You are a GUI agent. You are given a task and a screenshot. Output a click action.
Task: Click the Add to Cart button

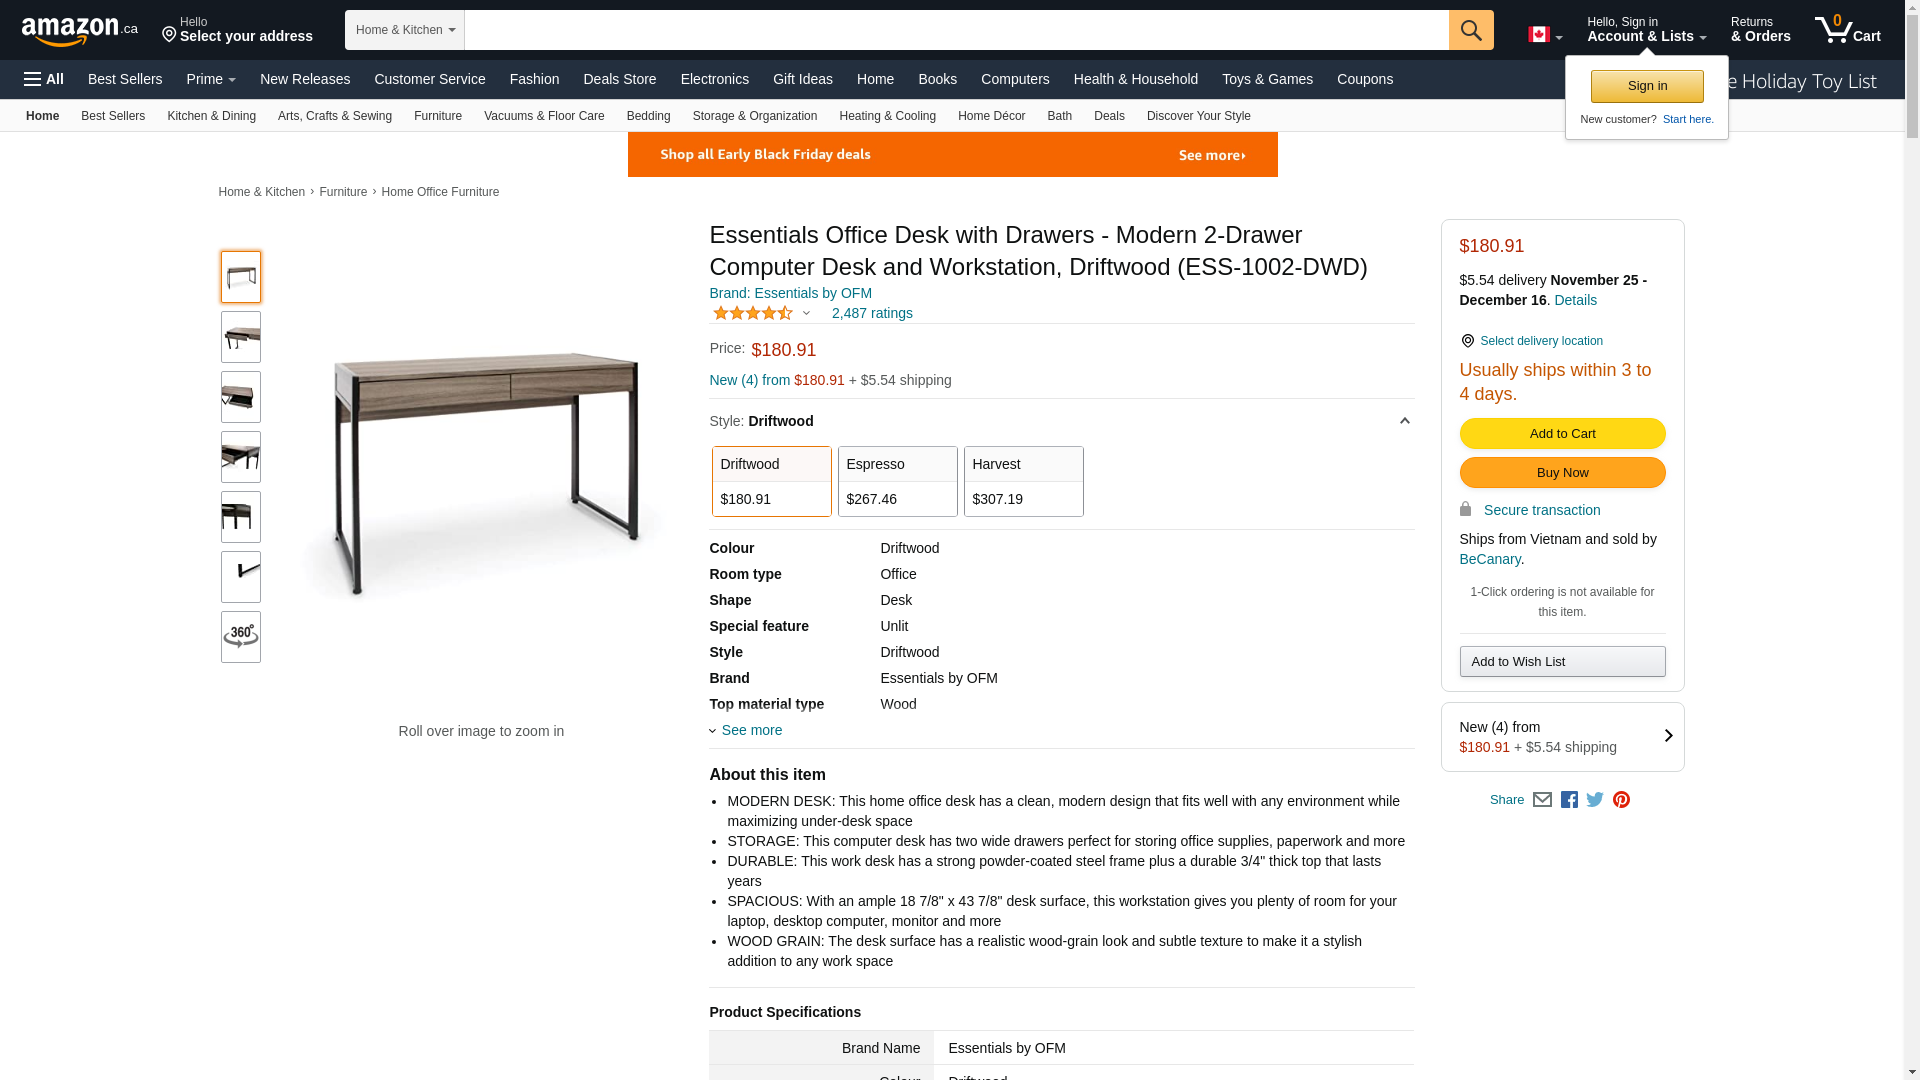point(1562,433)
